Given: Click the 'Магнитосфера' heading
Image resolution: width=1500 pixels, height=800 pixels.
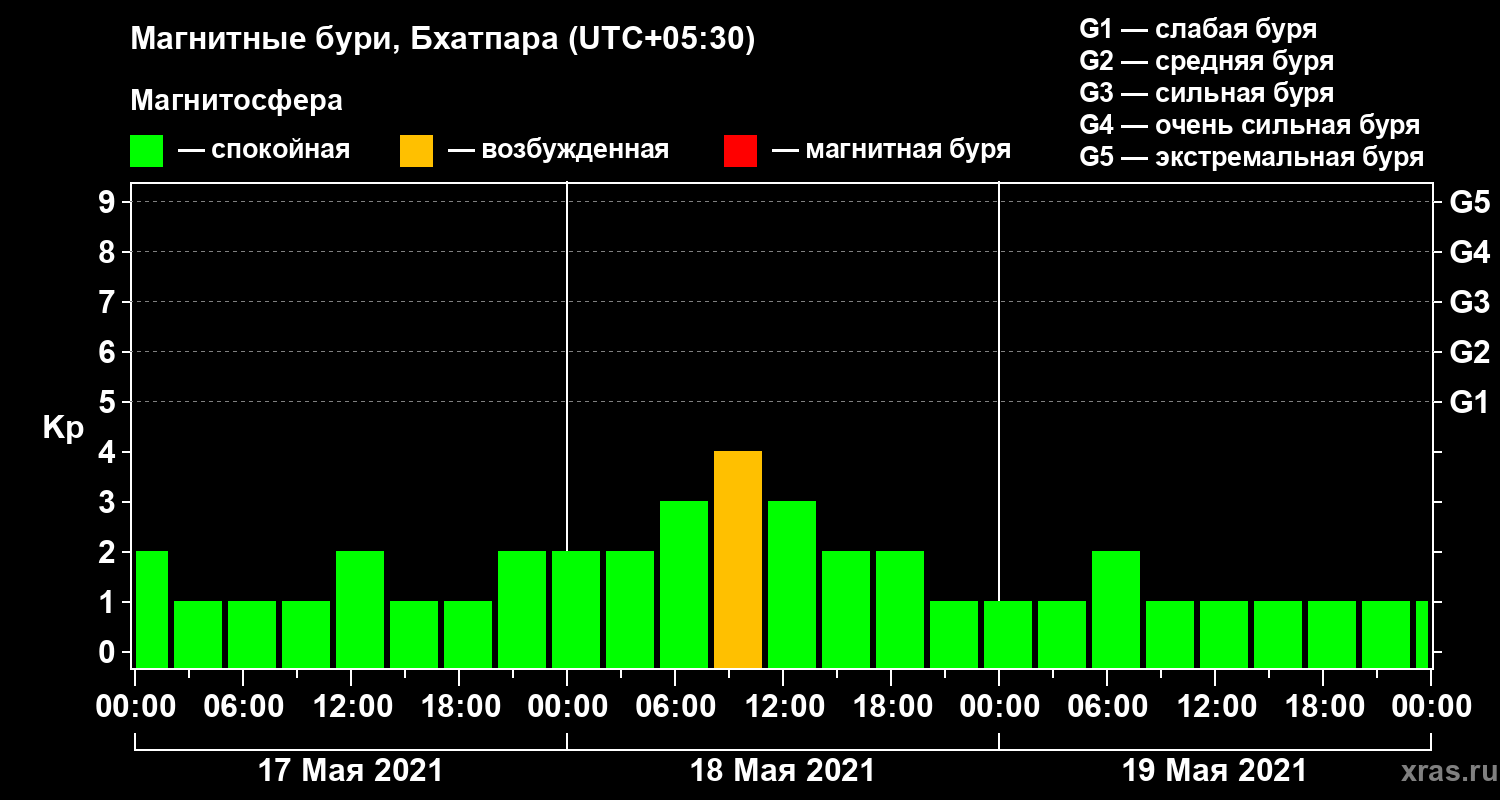Looking at the screenshot, I should pyautogui.click(x=236, y=101).
